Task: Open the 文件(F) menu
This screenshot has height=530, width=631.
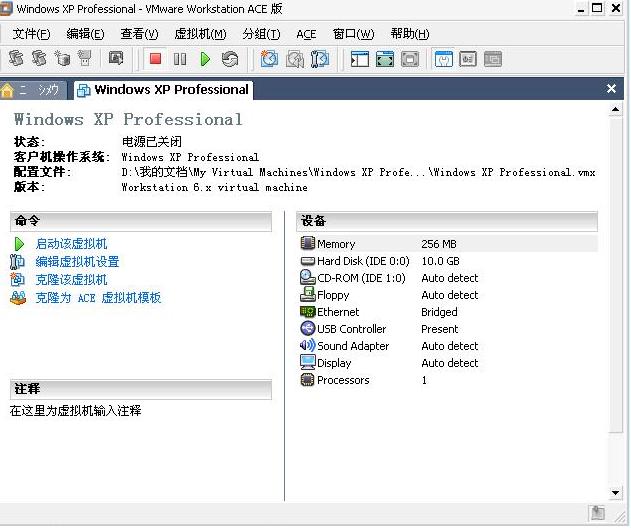Action: (x=31, y=34)
